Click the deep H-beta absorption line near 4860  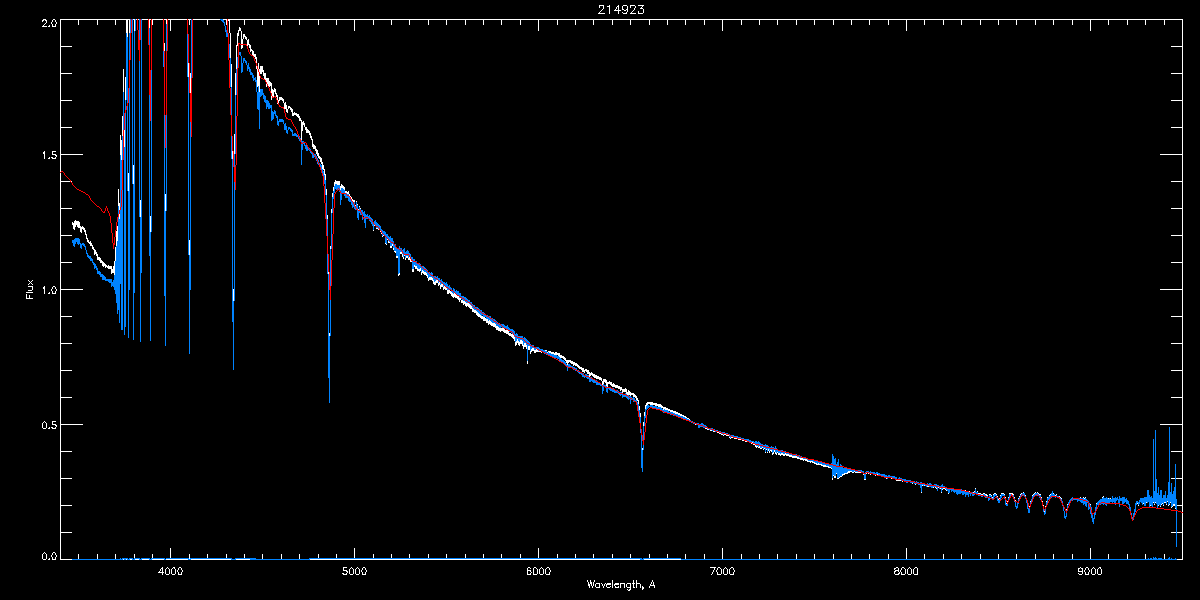329,290
